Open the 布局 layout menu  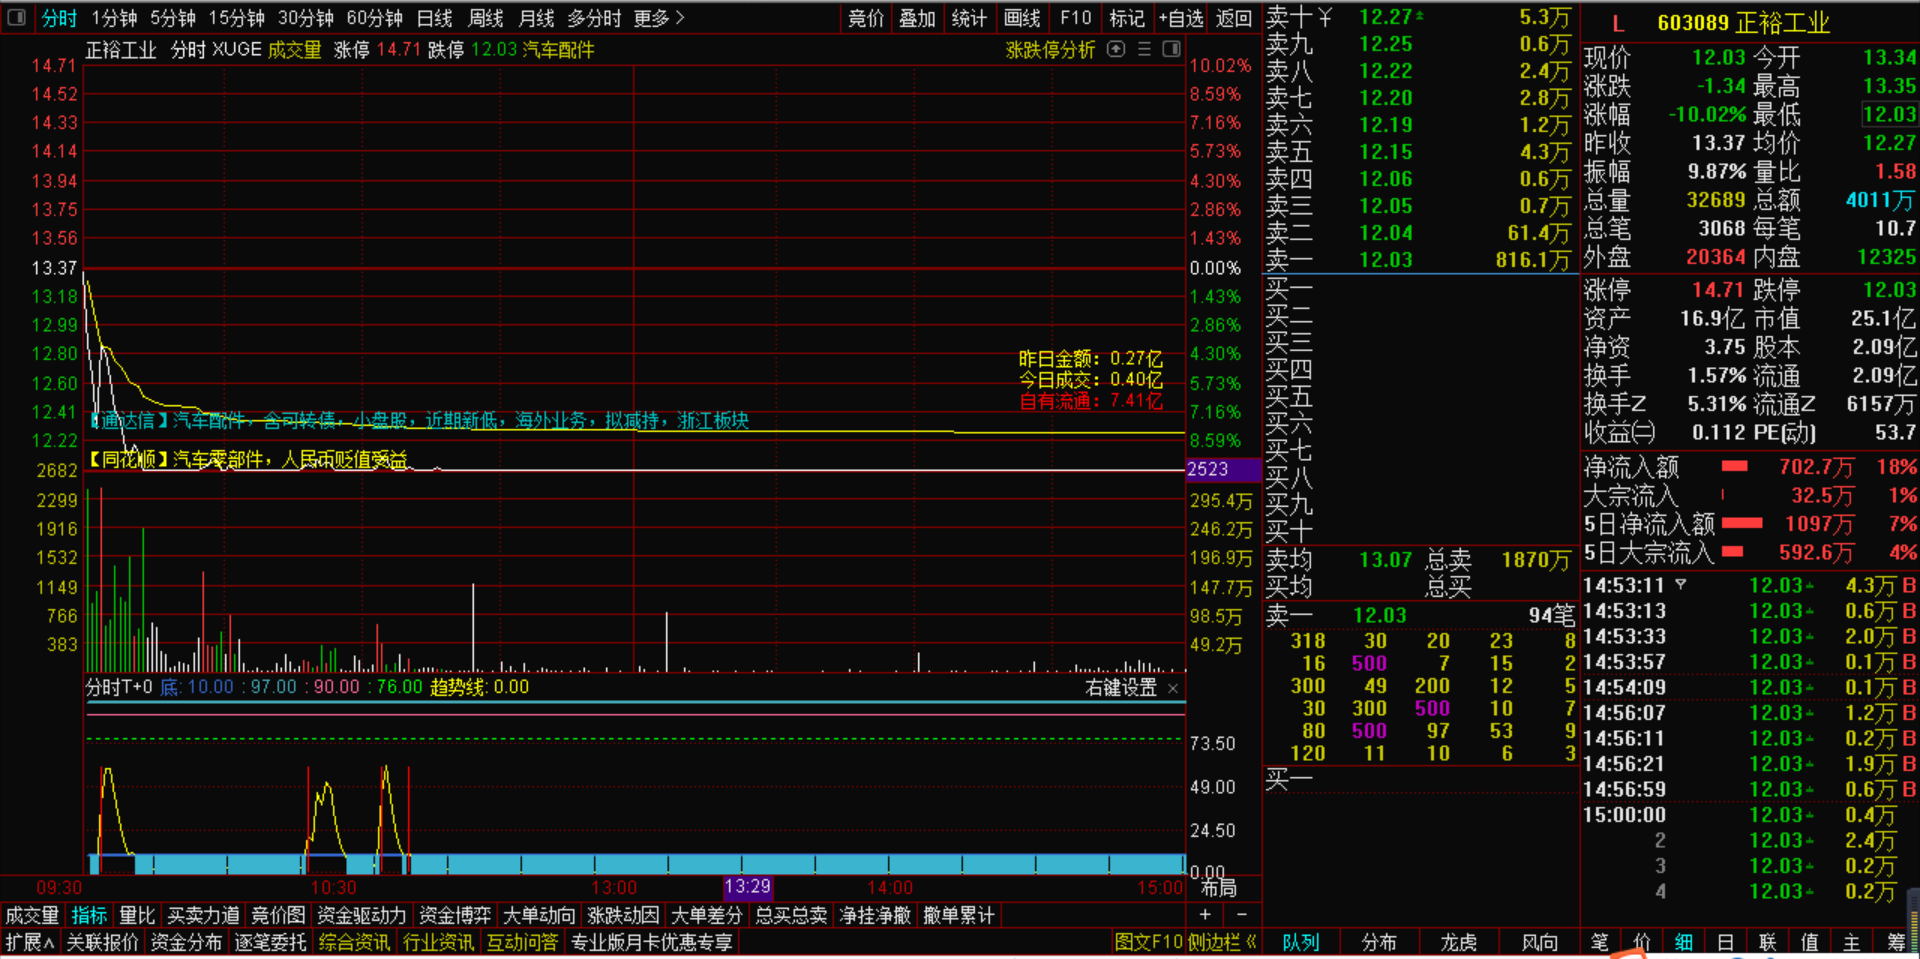[x=1219, y=888]
